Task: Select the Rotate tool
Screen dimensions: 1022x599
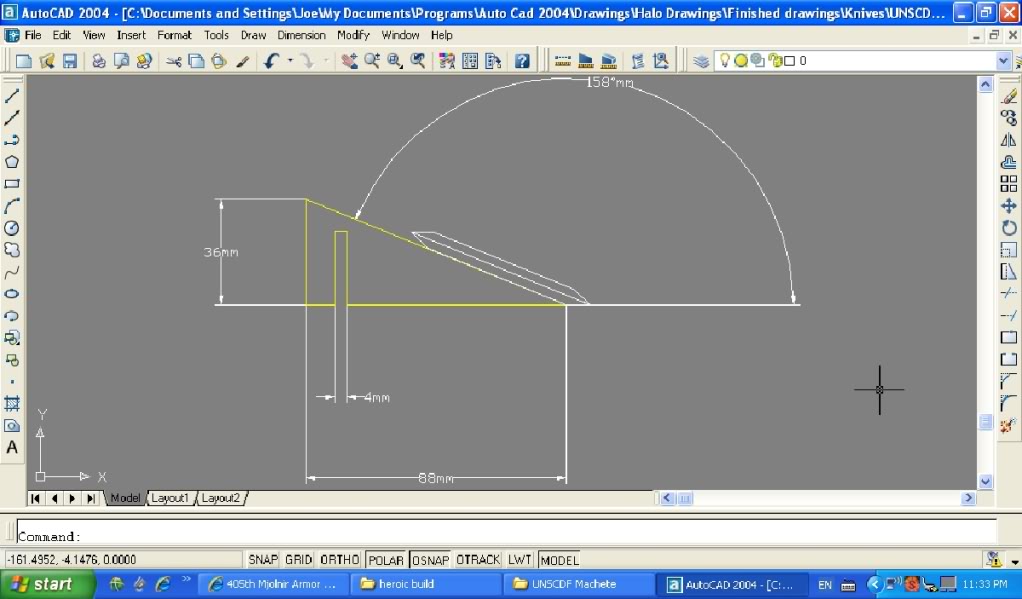Action: (1009, 228)
